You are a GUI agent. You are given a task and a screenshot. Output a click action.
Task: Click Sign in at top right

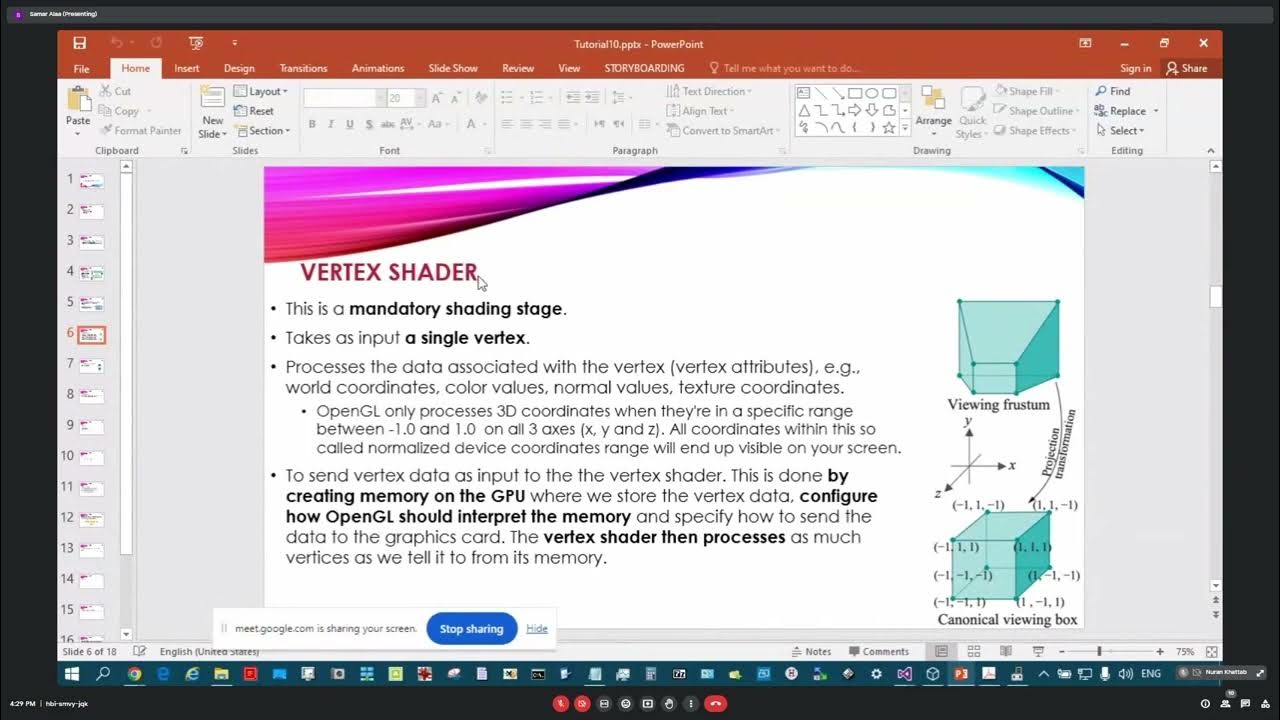click(1135, 68)
